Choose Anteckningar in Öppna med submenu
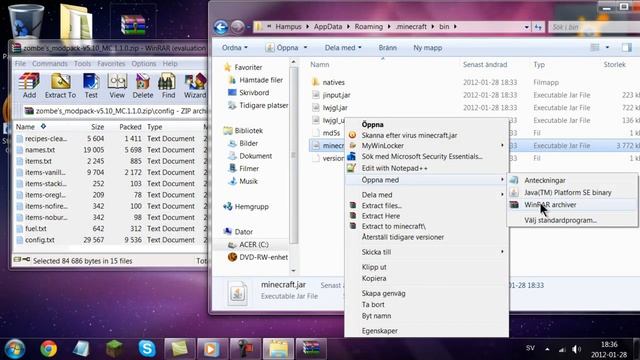 tap(572, 180)
